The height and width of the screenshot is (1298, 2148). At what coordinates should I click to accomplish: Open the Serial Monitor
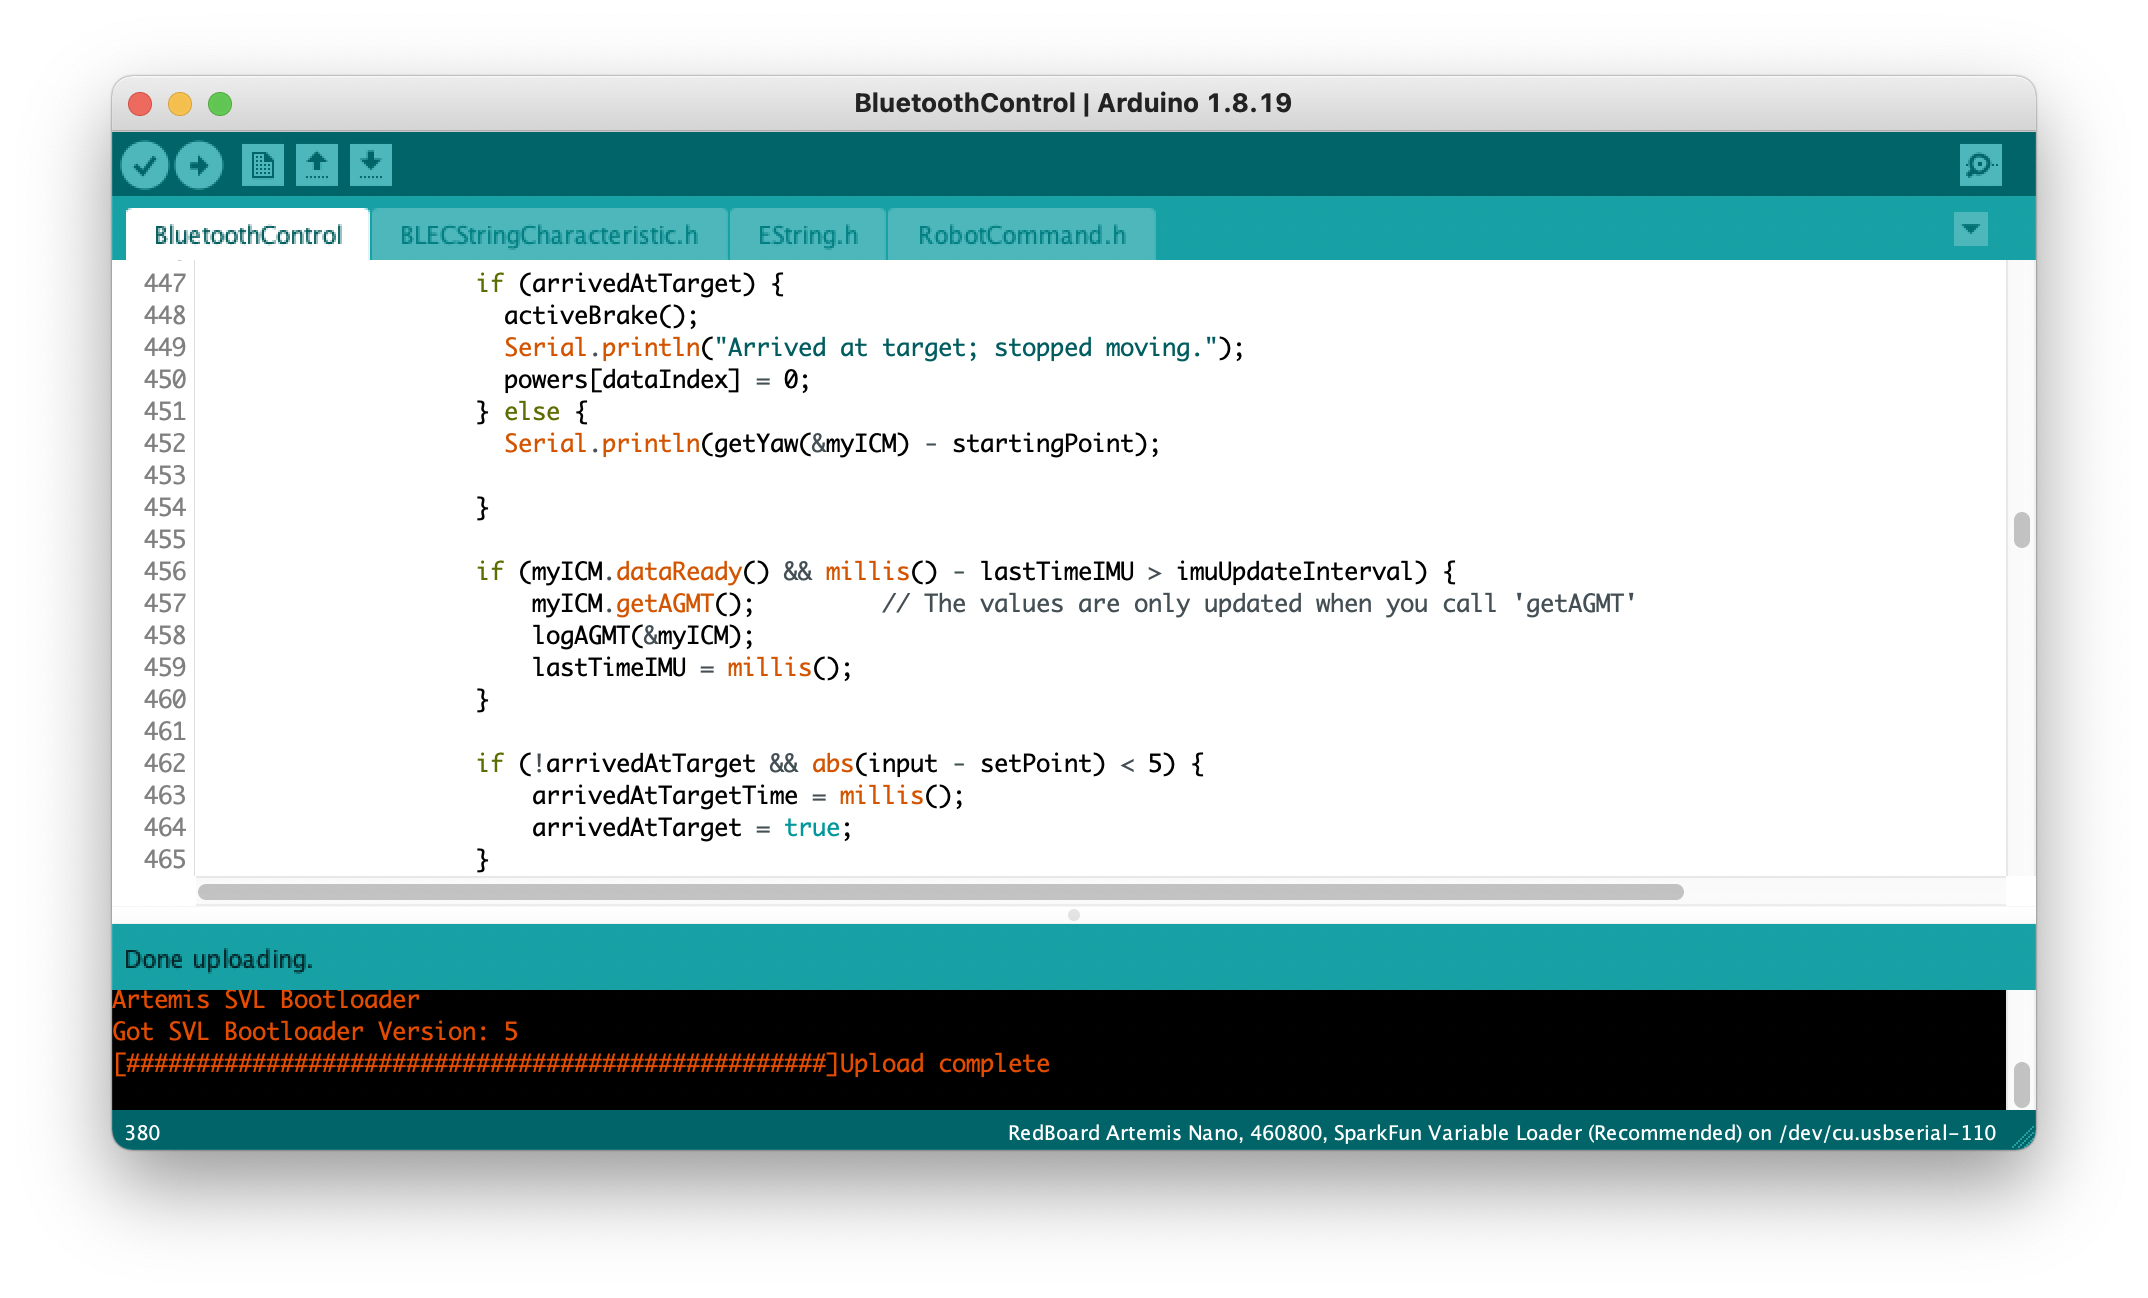click(1980, 165)
